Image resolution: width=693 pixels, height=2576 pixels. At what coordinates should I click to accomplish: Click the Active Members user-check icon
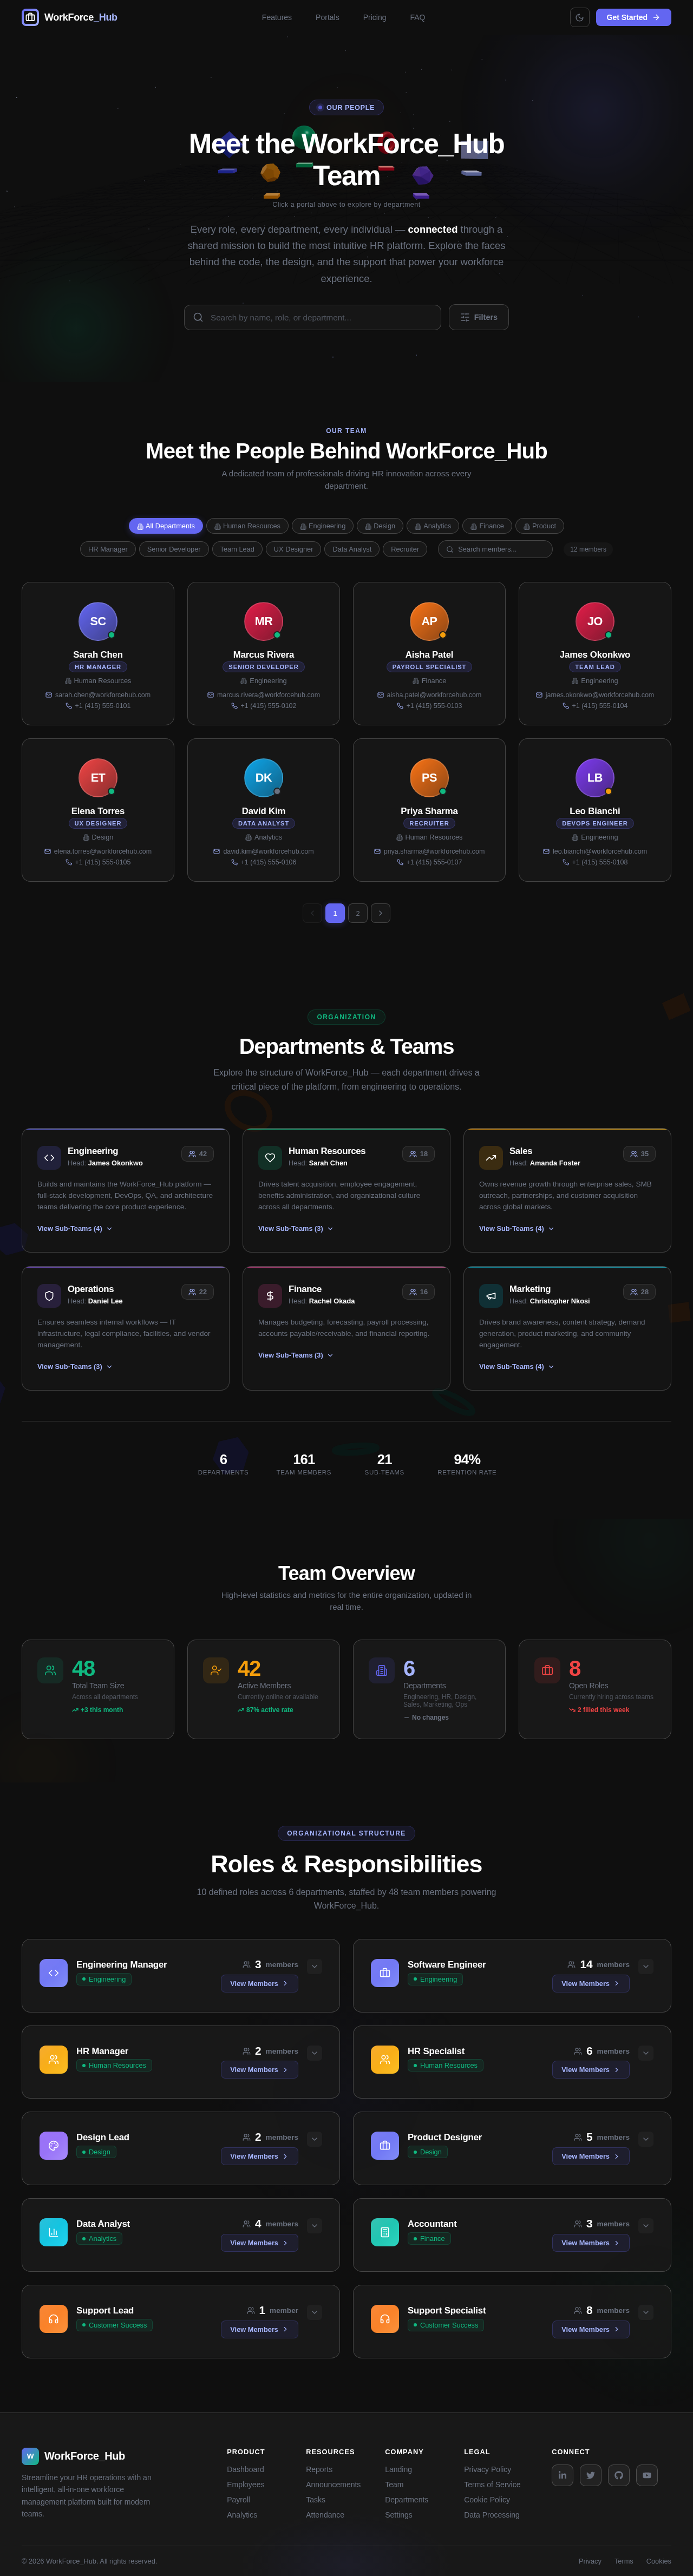coord(216,1670)
